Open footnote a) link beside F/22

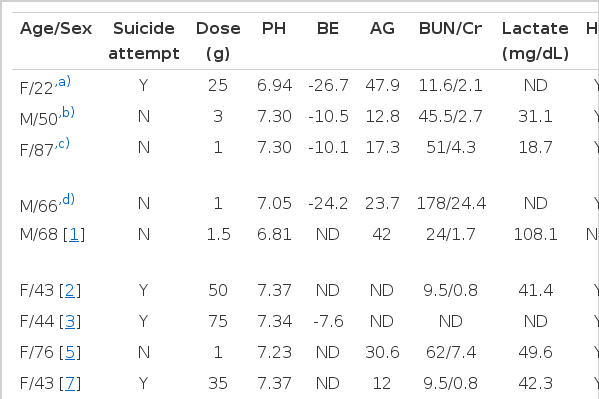click(x=63, y=82)
